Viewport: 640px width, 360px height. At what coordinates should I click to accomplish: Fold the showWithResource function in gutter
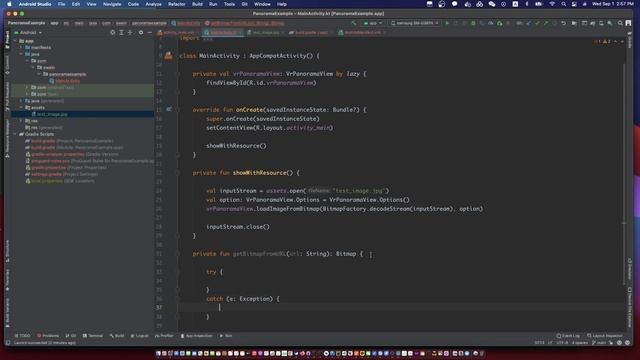tap(177, 173)
